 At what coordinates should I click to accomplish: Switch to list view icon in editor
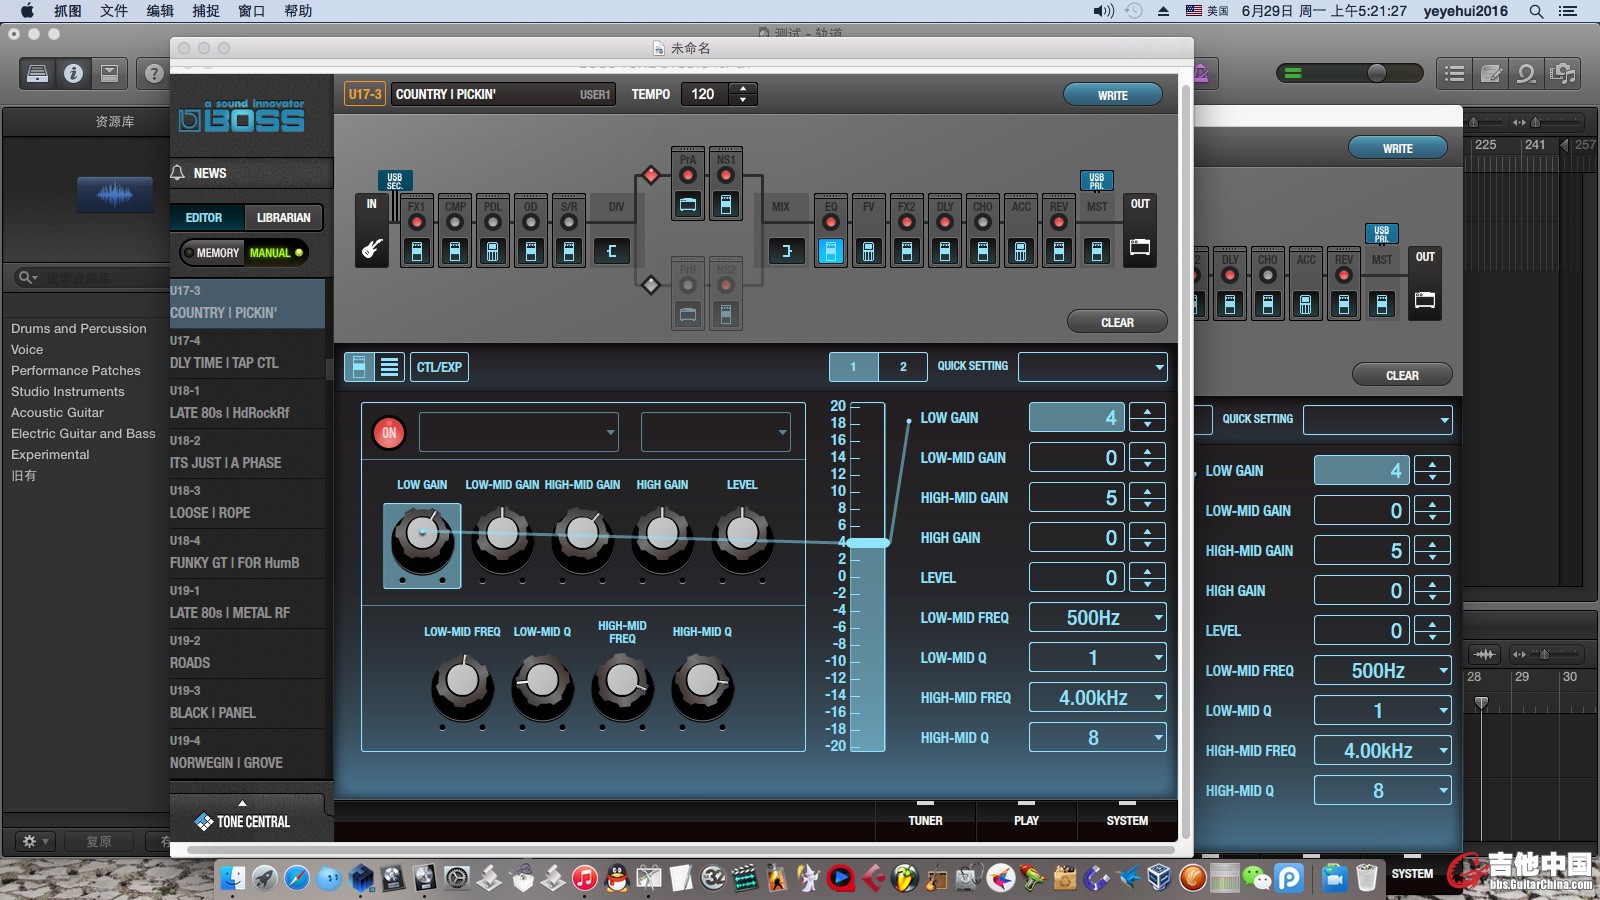[390, 367]
